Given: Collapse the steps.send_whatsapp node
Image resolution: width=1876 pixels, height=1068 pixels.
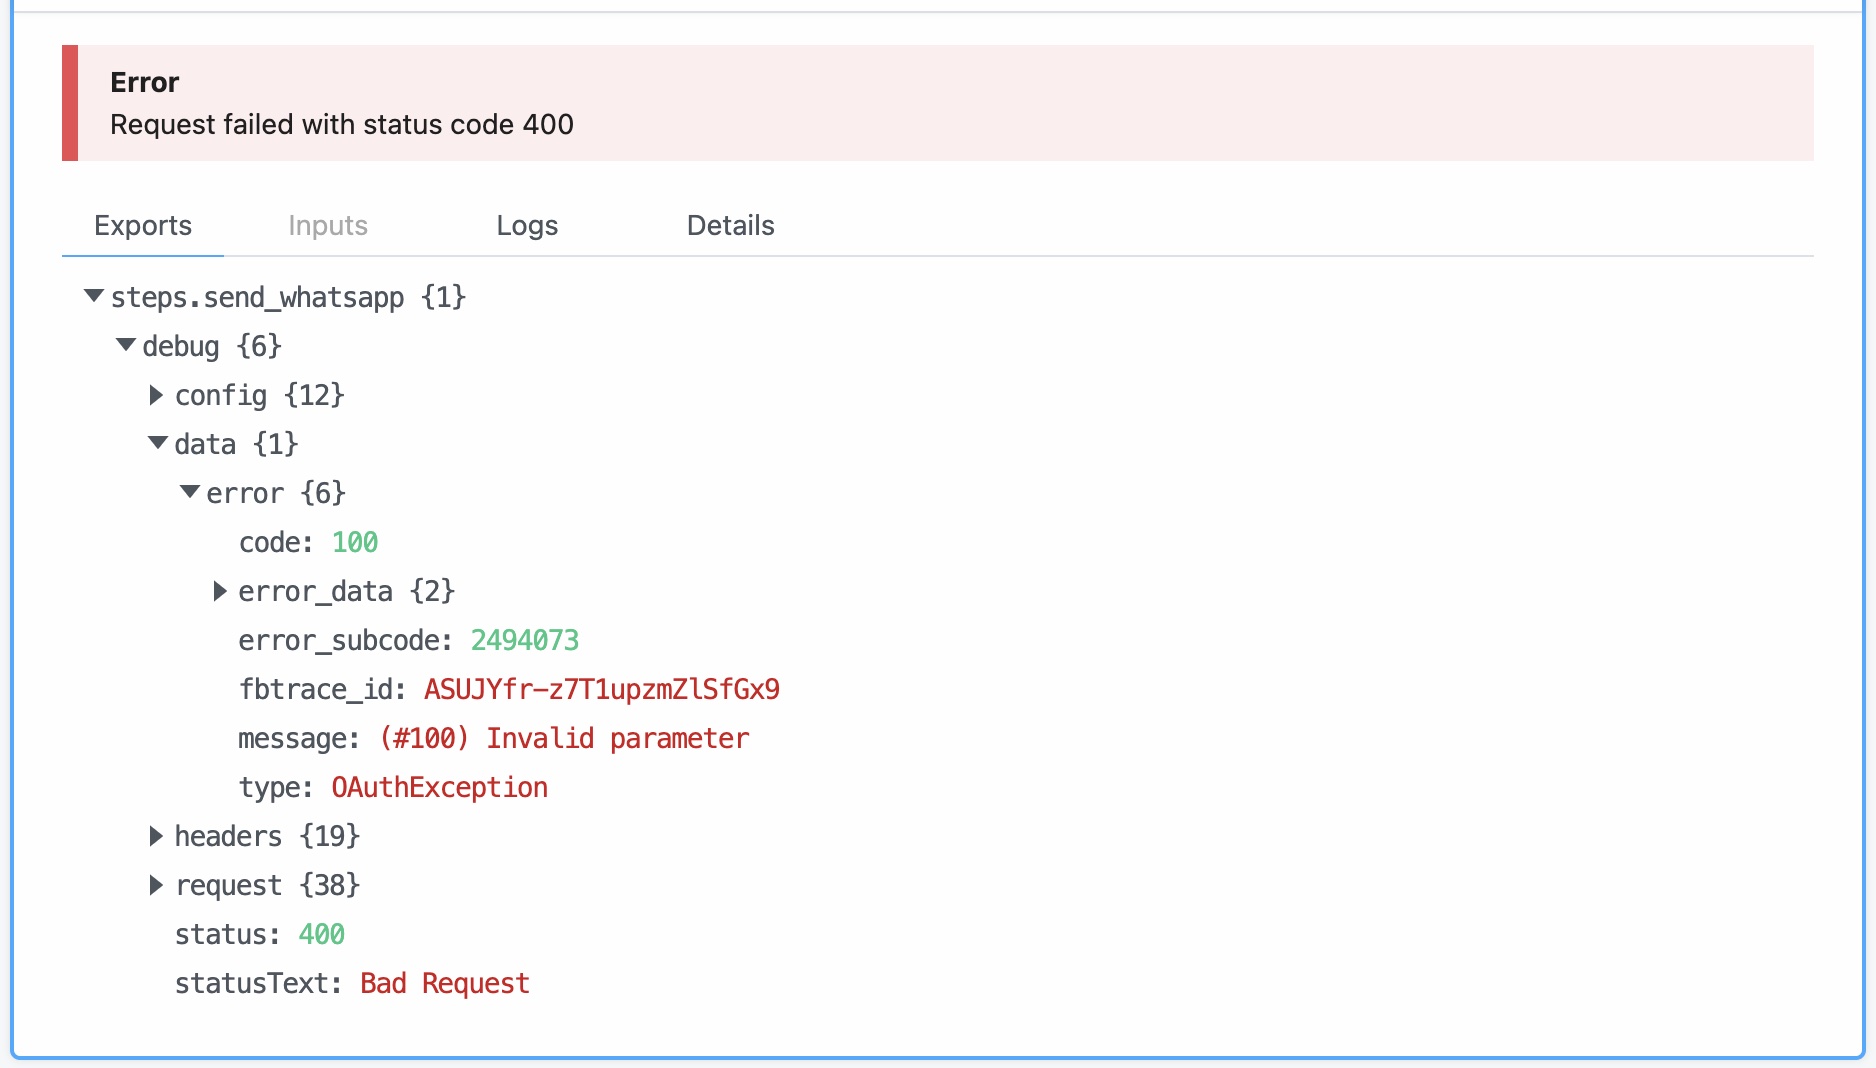Looking at the screenshot, I should coord(93,296).
